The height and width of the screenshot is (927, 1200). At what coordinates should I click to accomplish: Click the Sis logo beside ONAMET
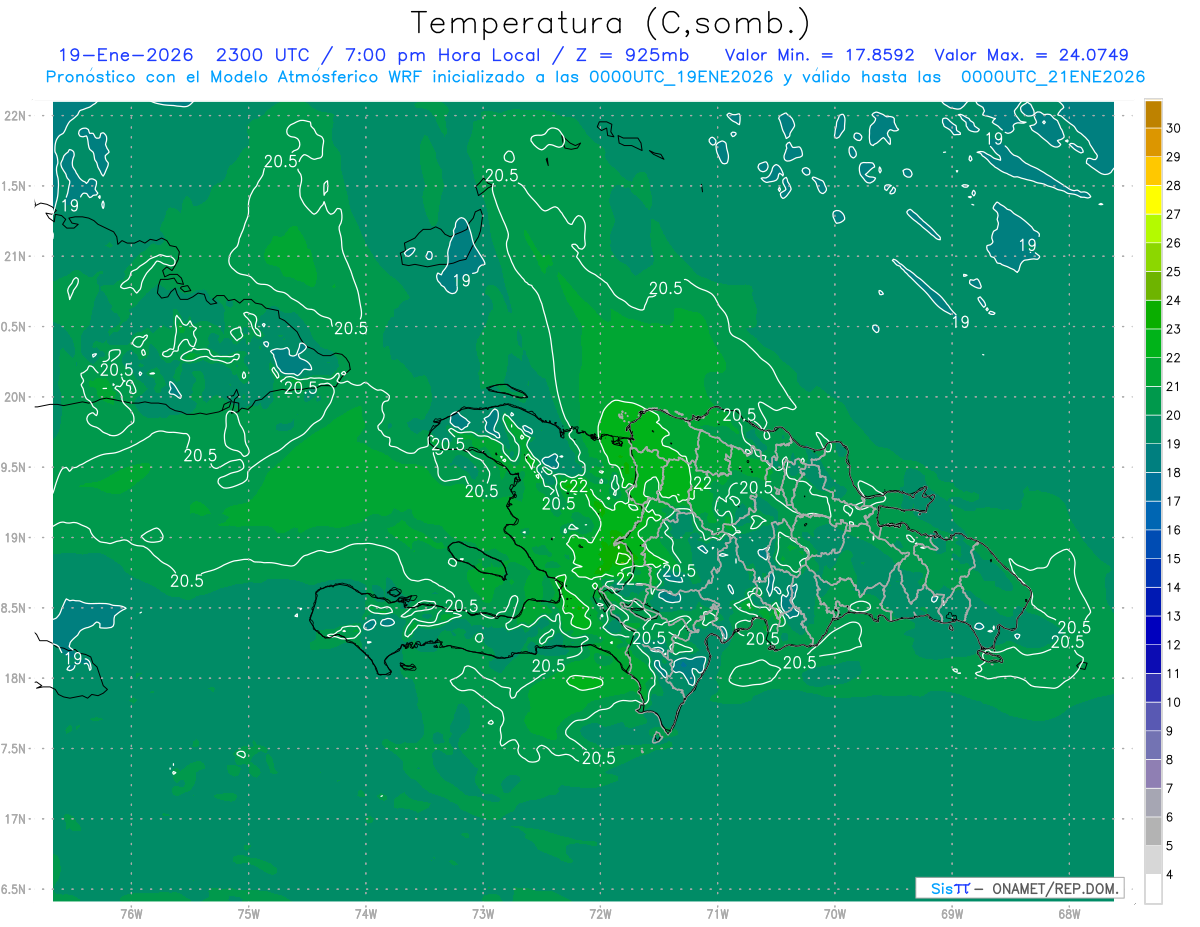949,888
